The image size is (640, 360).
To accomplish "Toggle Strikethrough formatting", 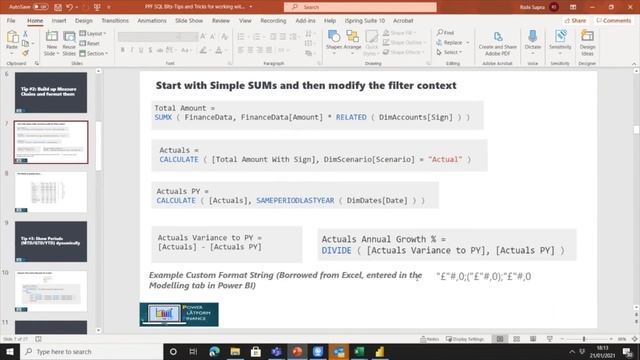I will [160, 50].
